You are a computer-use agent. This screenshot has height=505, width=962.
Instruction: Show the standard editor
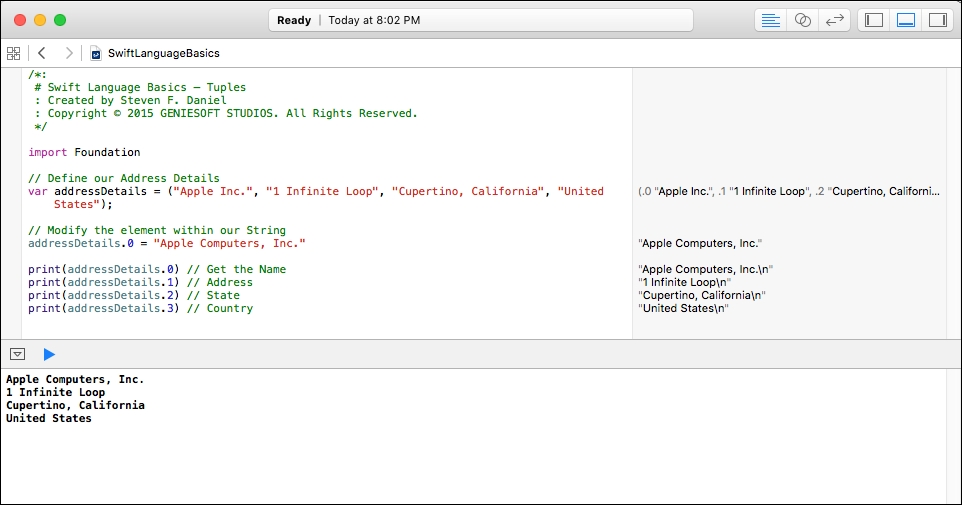point(771,20)
